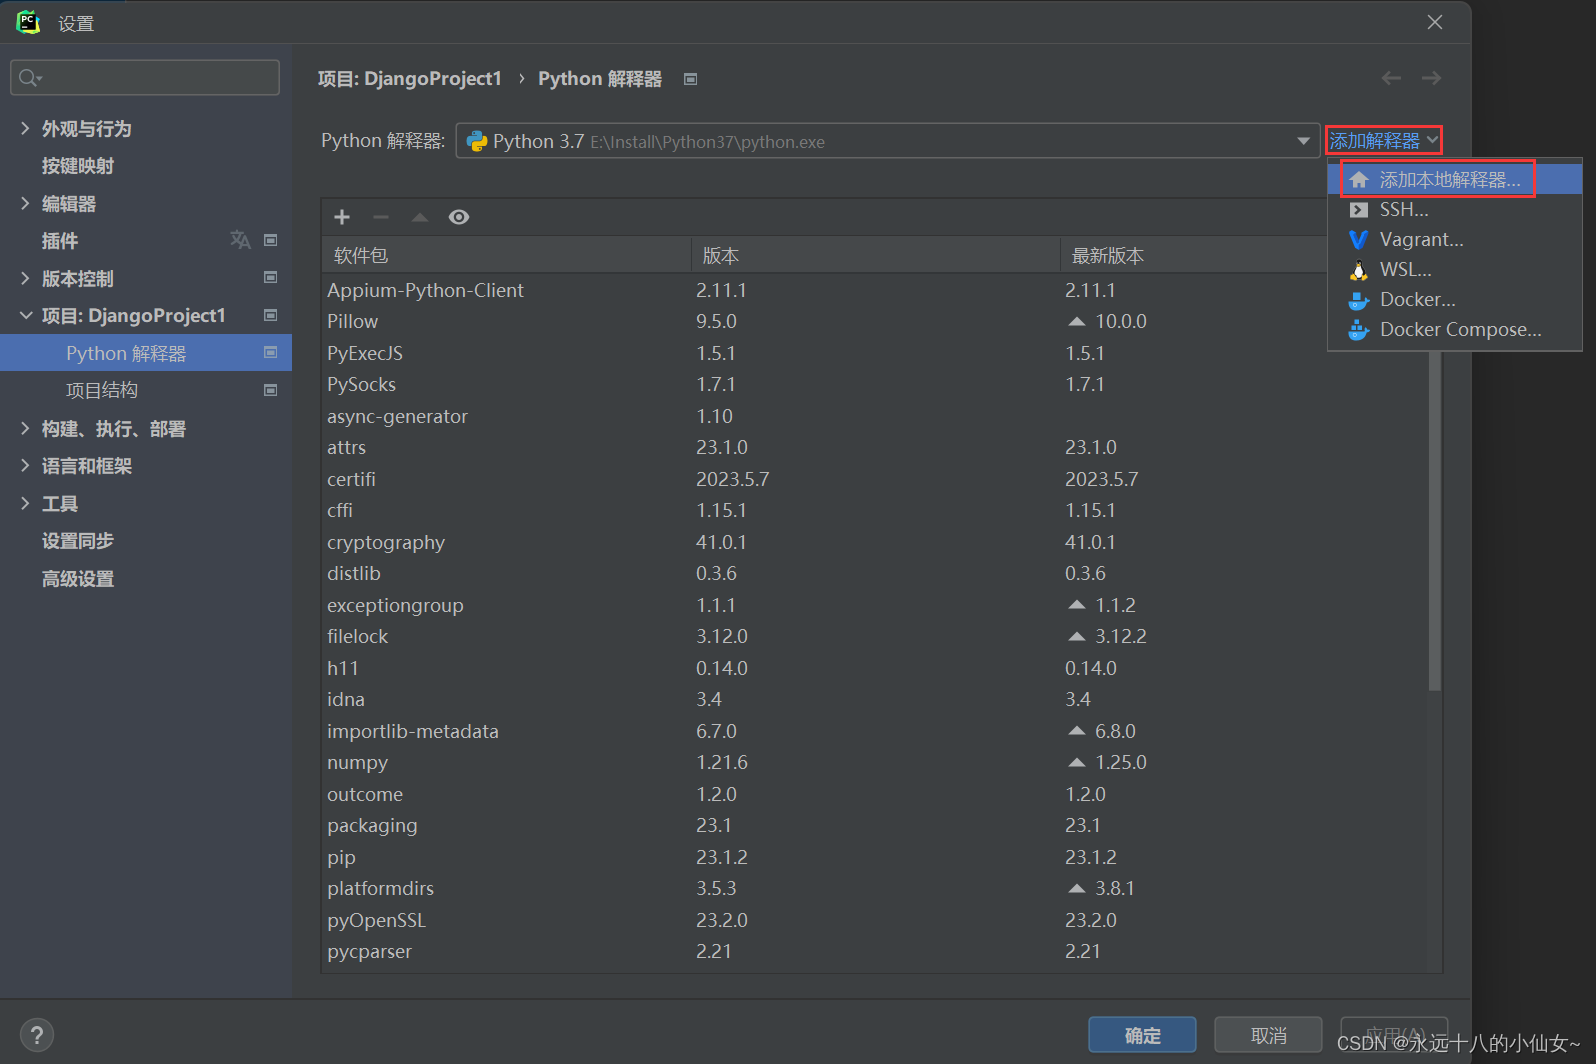1596x1064 pixels.
Task: Click the forward navigation arrow
Action: pos(1431,78)
